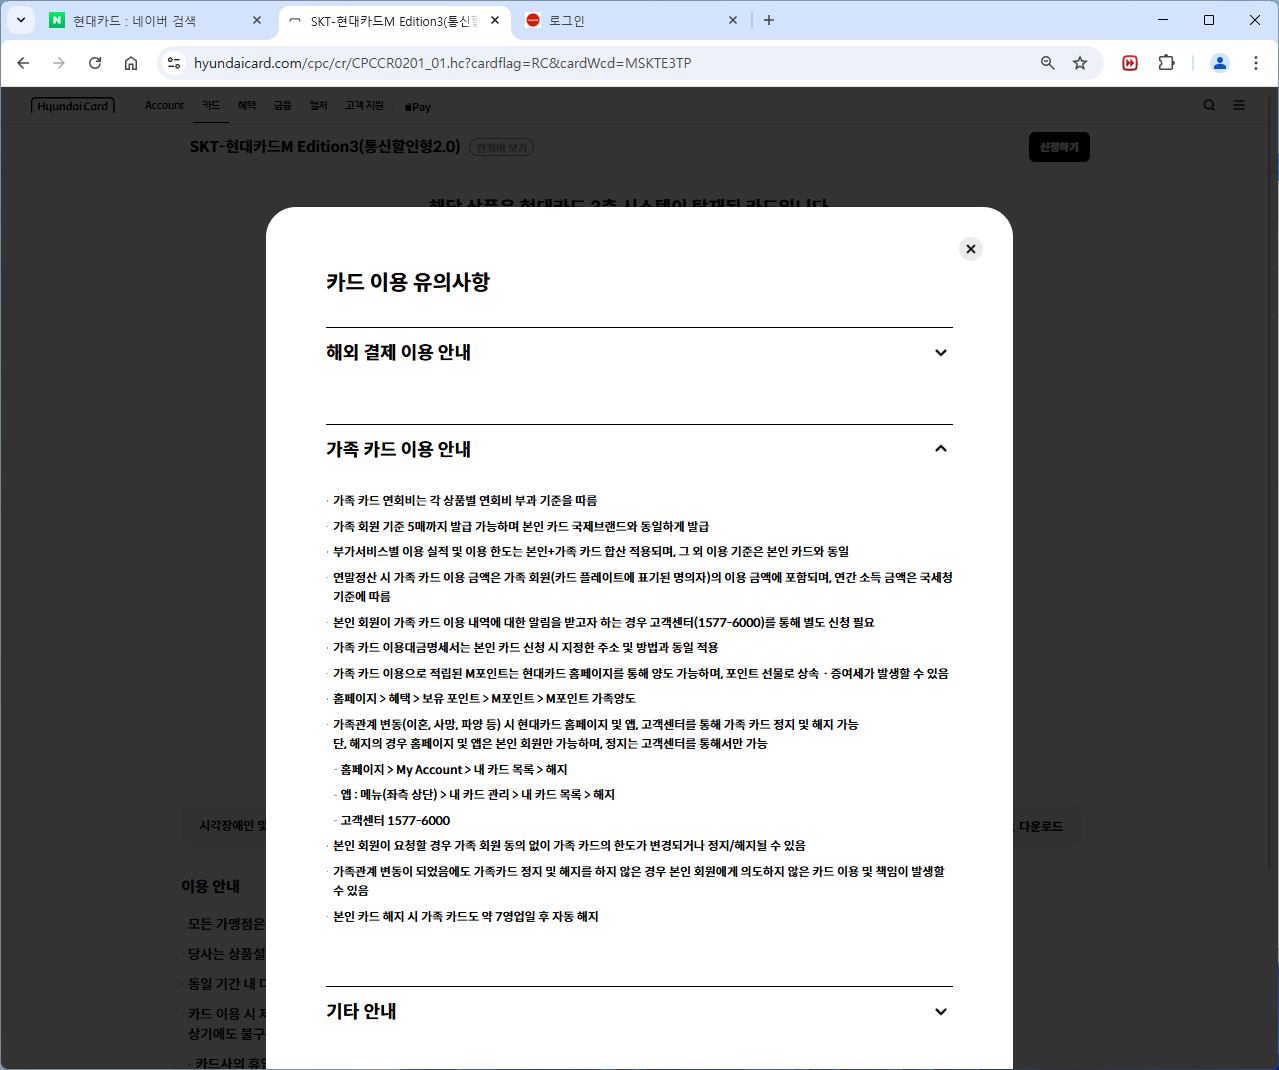This screenshot has width=1279, height=1070.
Task: Click the 가족 회원 기준 5매까지 발급 line
Action: coord(521,526)
